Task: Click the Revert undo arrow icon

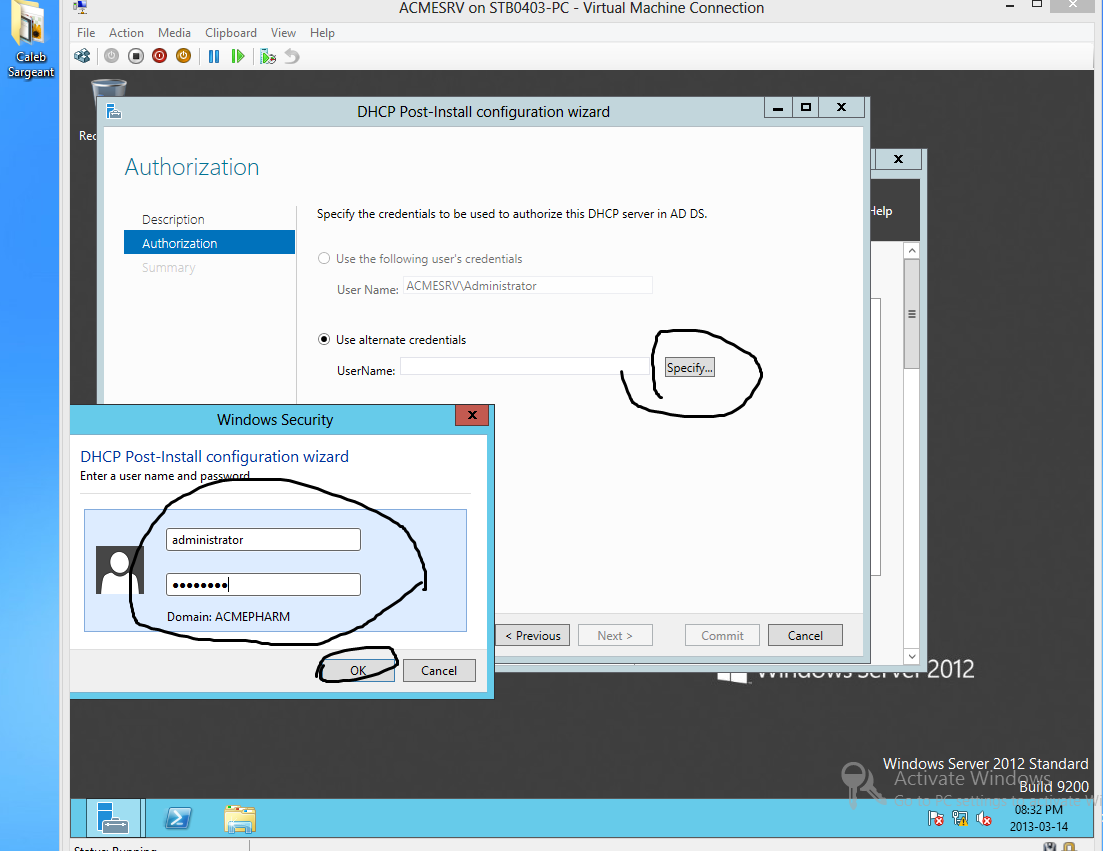Action: pyautogui.click(x=292, y=56)
